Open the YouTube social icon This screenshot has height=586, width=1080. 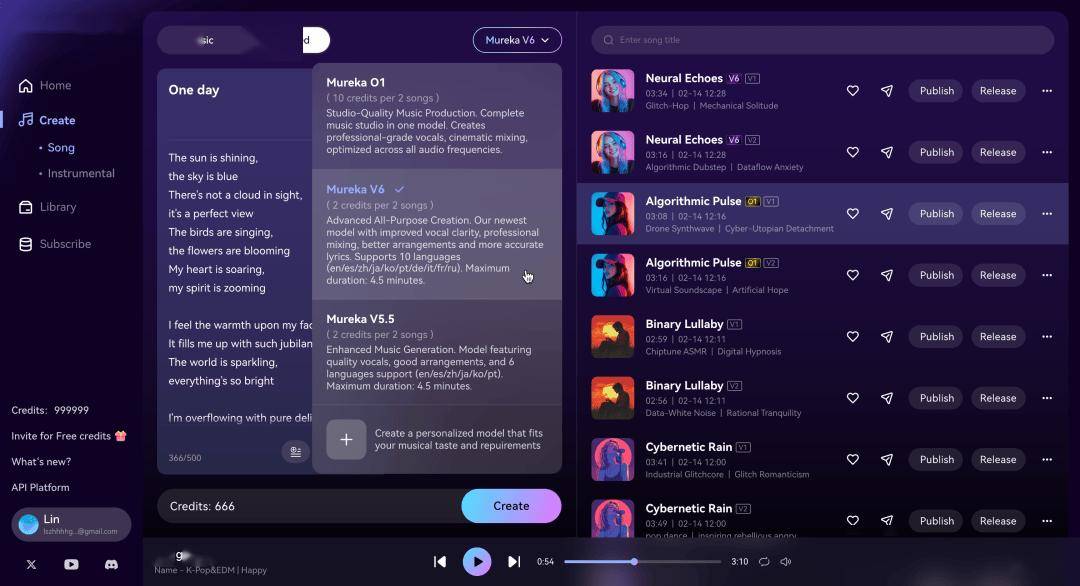(x=71, y=564)
